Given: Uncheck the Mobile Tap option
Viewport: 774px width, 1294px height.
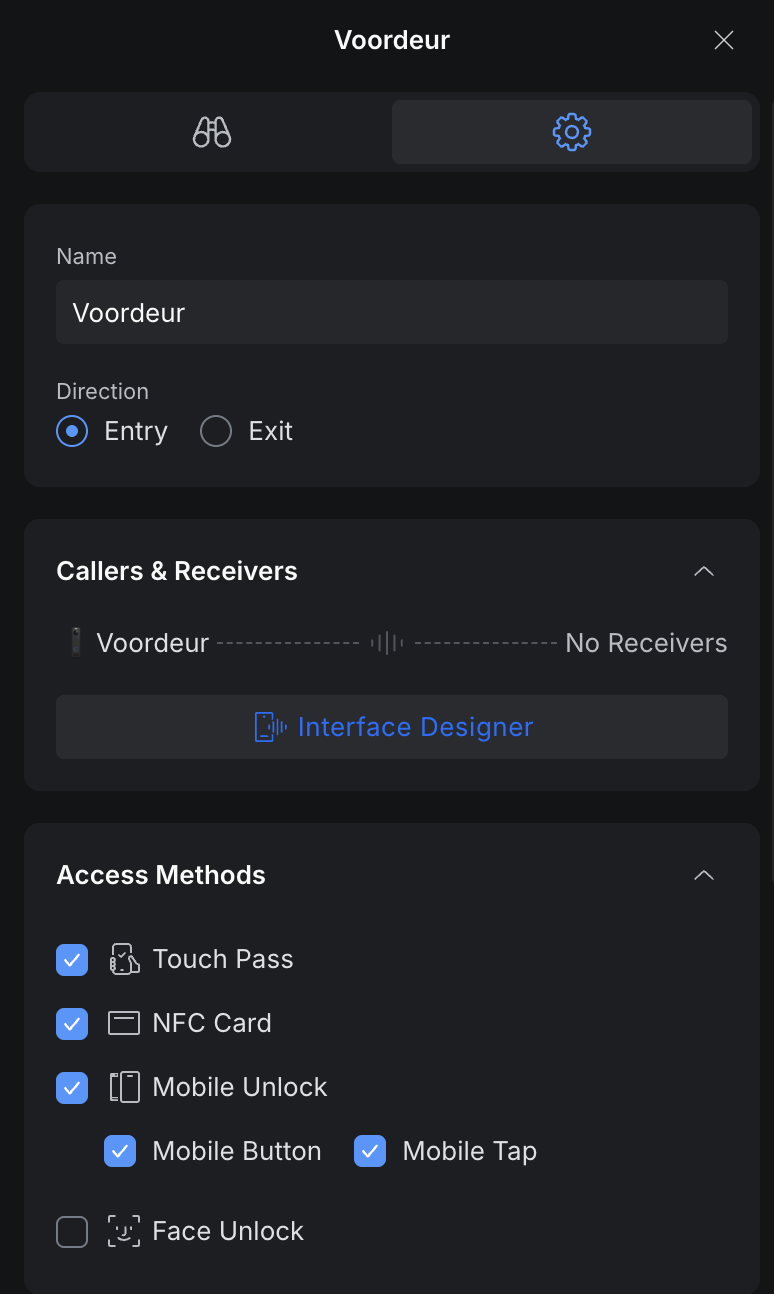Looking at the screenshot, I should tap(370, 1152).
